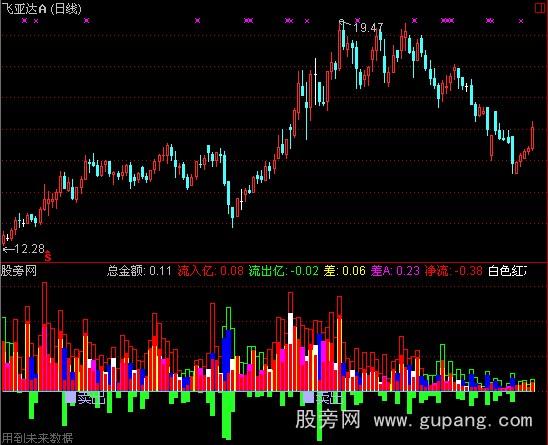Click the 股旁网 indicator name label
Viewport: 548px width, 445px height.
click(x=19, y=271)
